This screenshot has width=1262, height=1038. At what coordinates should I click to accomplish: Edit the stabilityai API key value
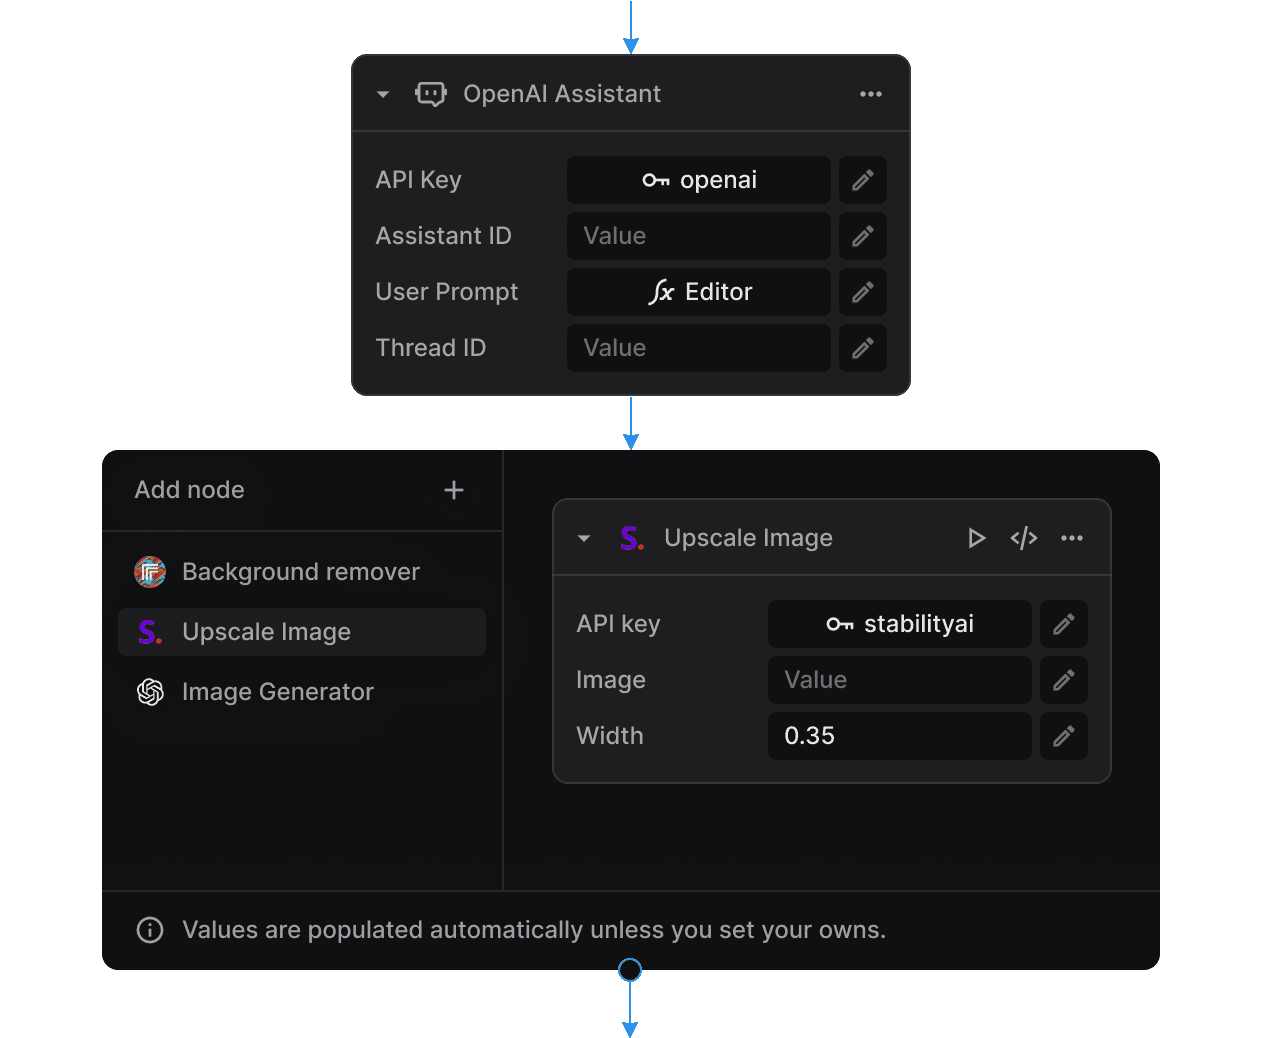[1063, 624]
